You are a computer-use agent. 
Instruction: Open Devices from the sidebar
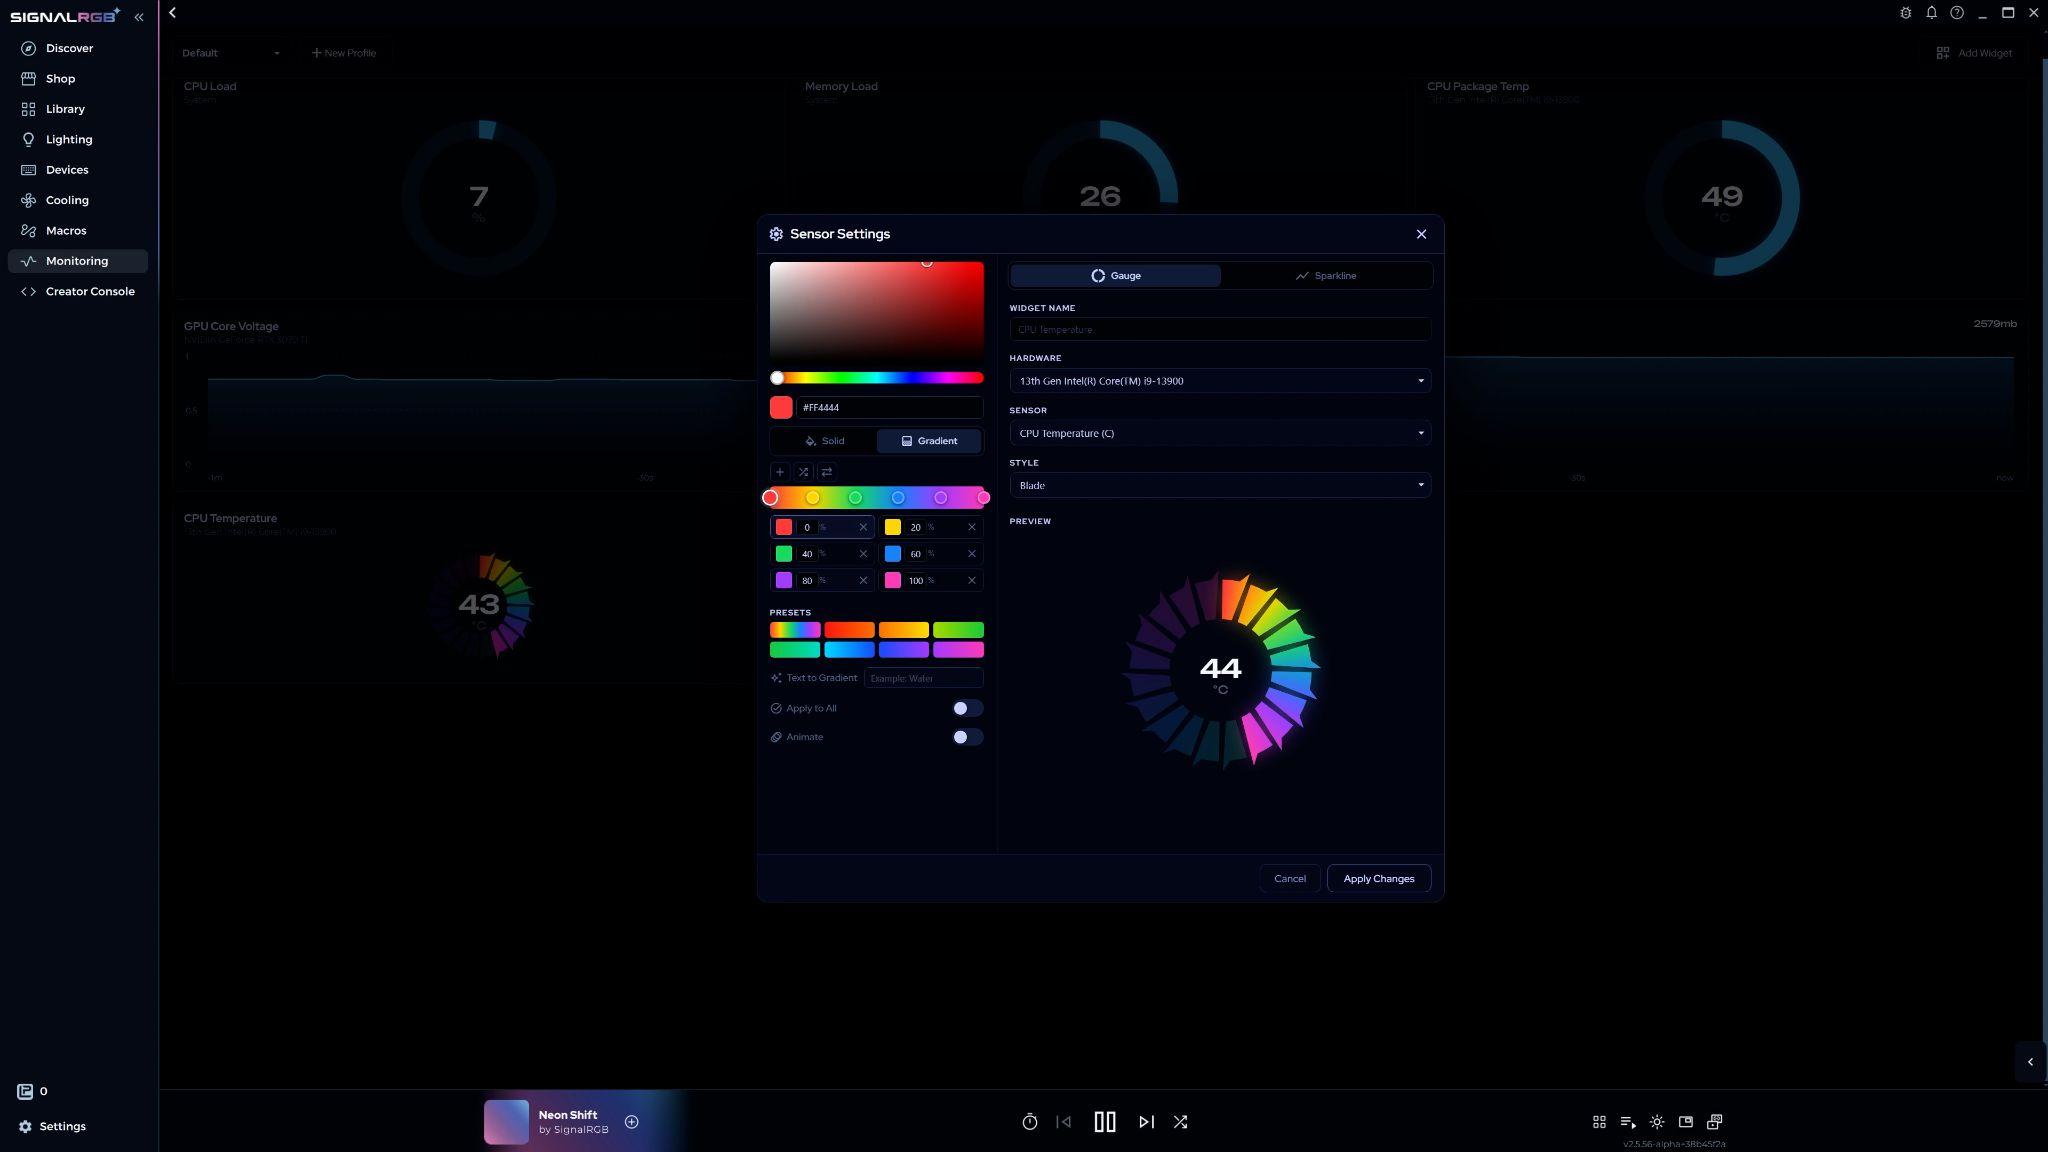point(67,170)
